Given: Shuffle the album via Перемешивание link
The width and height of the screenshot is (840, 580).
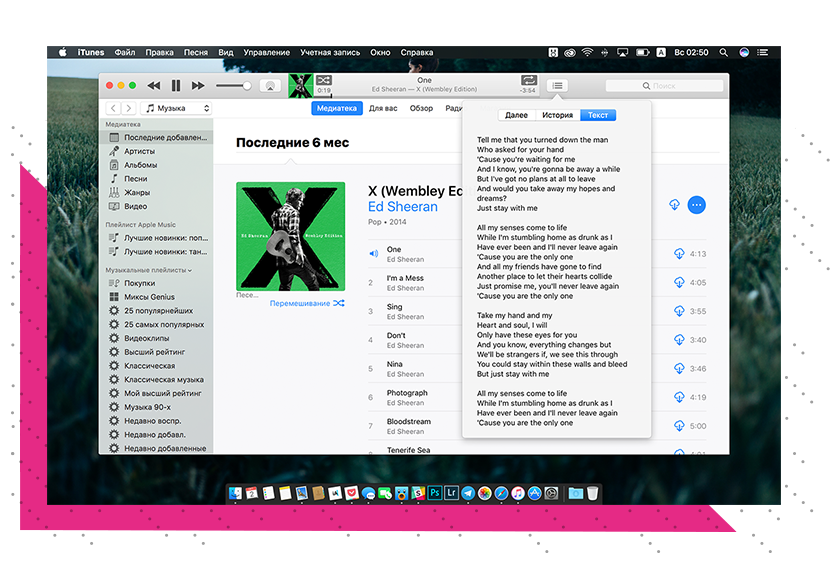Looking at the screenshot, I should 307,303.
